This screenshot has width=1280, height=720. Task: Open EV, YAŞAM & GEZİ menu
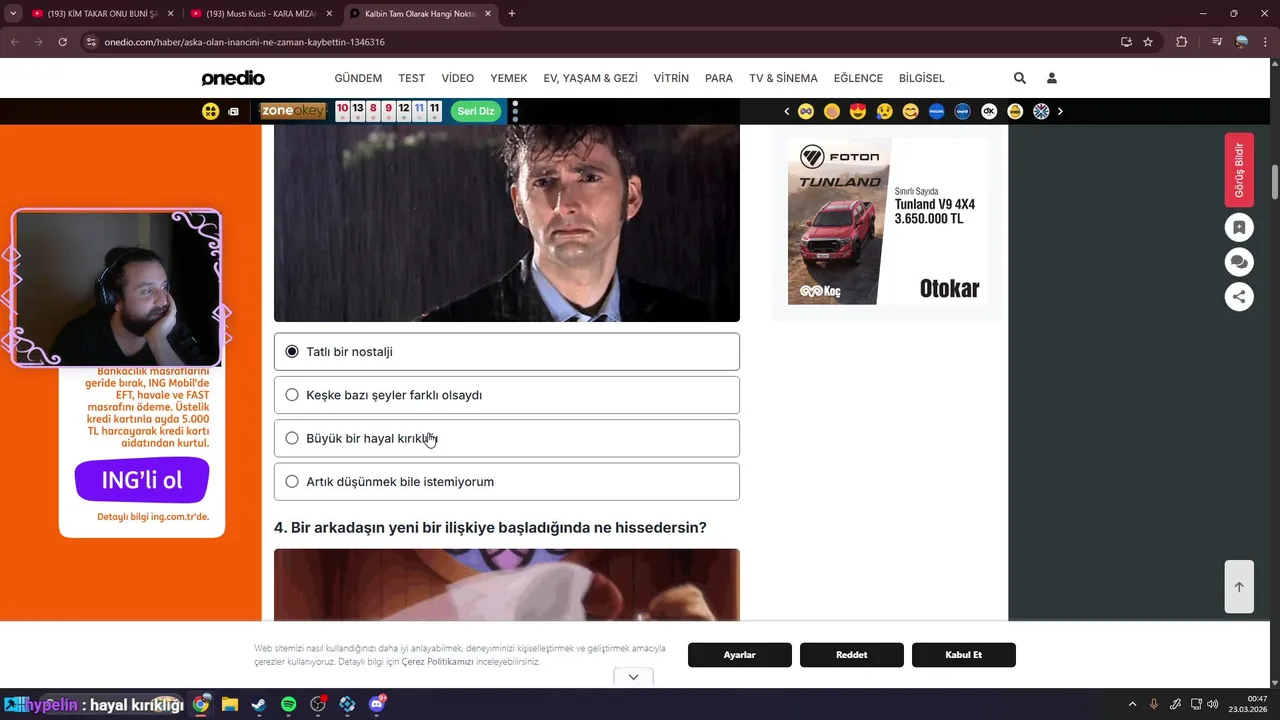click(x=591, y=78)
